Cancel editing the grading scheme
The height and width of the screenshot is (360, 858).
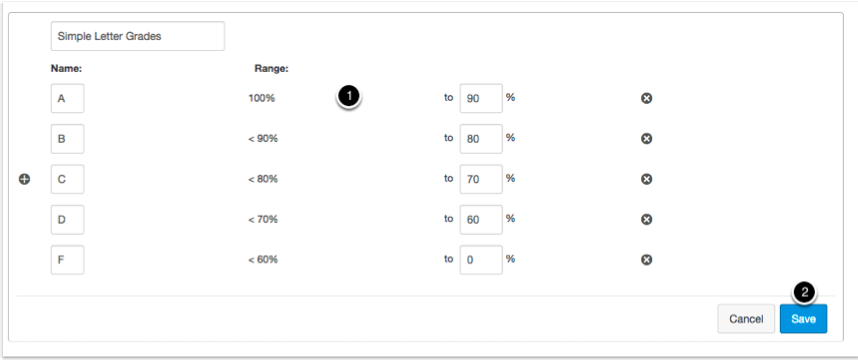click(746, 319)
